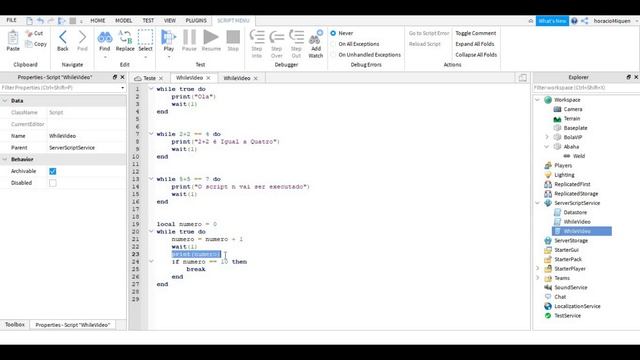Click the undo arrow in quick access bar
Image resolution: width=640 pixels, height=360 pixels.
point(40,20)
